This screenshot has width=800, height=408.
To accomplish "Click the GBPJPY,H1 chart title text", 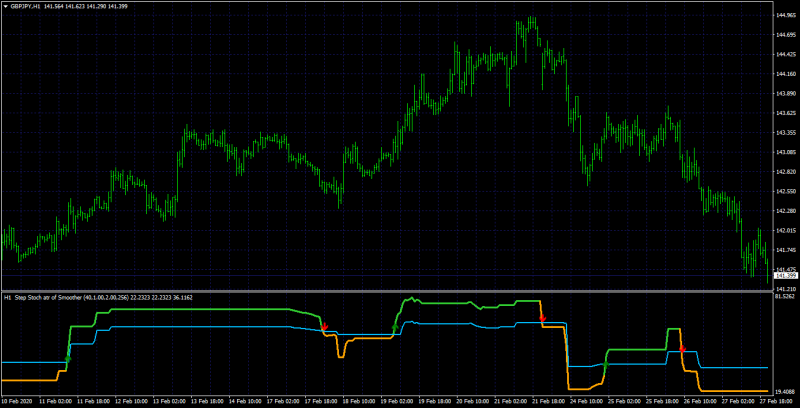I will click(x=26, y=5).
